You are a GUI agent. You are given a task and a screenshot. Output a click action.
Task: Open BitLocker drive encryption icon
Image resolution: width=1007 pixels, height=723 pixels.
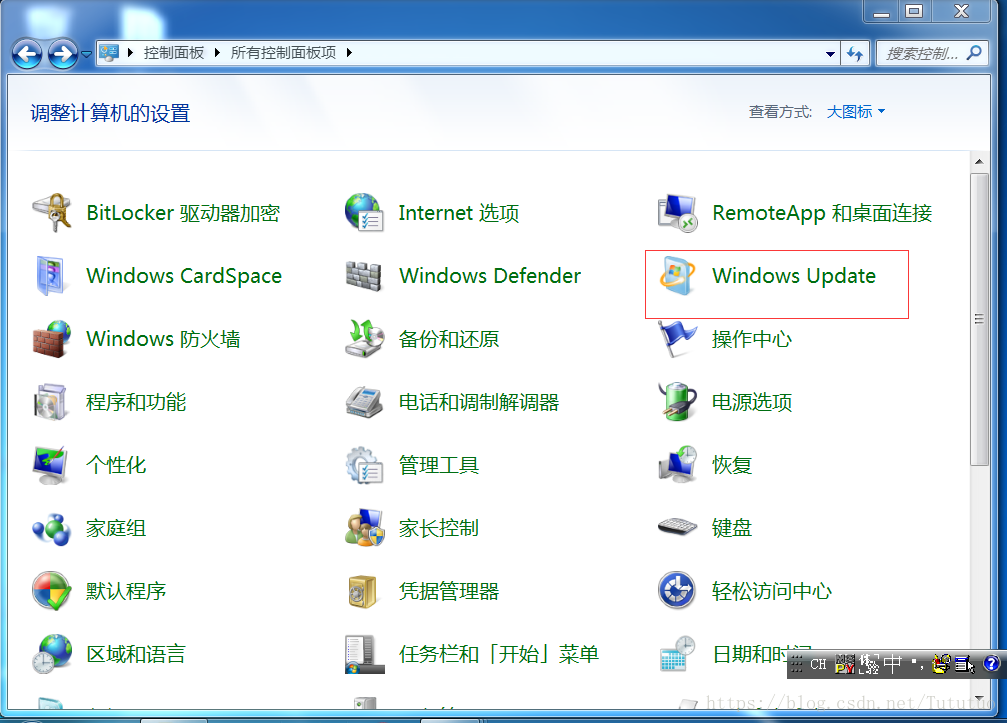click(51, 213)
